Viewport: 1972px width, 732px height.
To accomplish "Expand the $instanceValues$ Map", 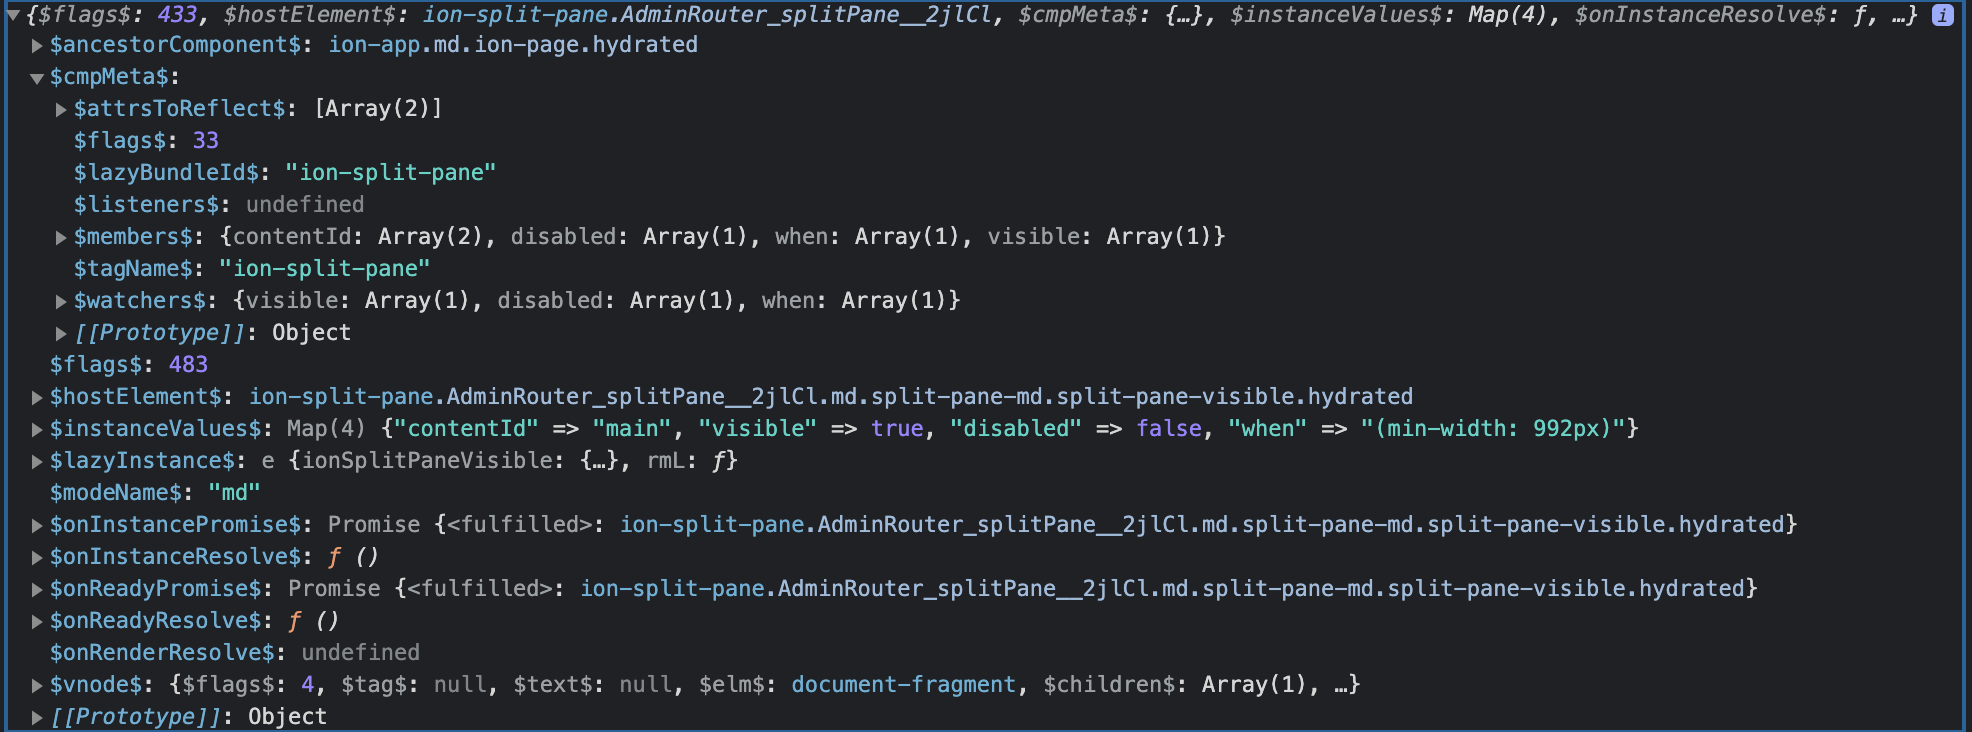I will coord(37,429).
